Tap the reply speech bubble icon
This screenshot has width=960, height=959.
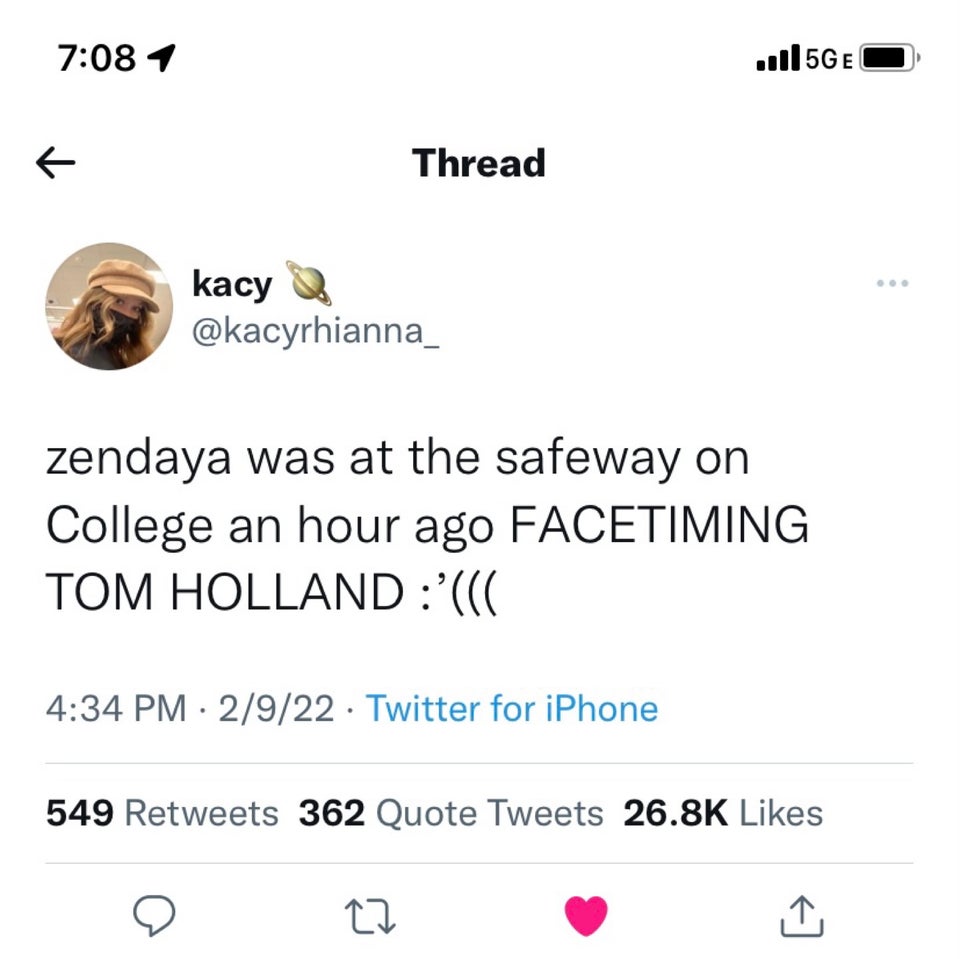coord(154,916)
